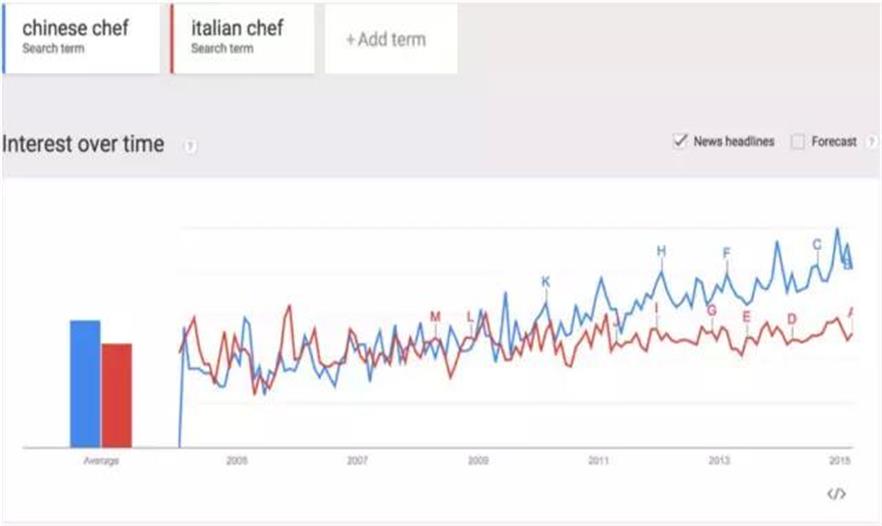Select red news marker D
Viewport: 882px width, 526px height.
click(792, 319)
